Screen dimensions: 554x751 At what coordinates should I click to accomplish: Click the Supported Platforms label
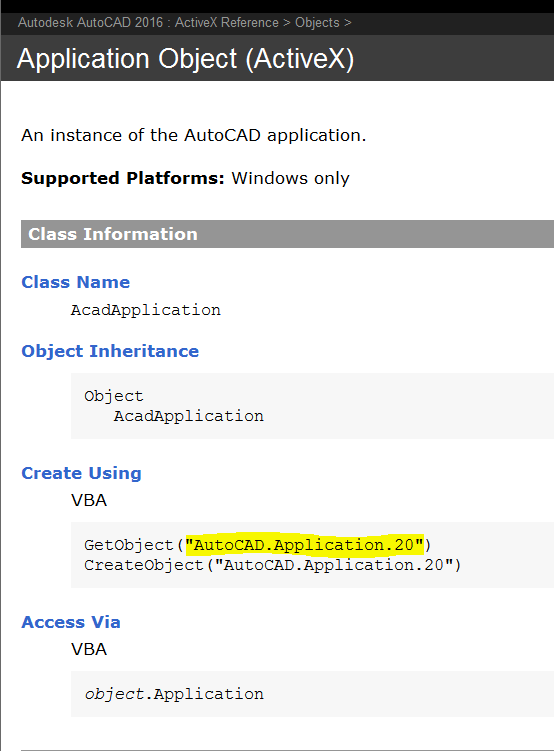123,178
